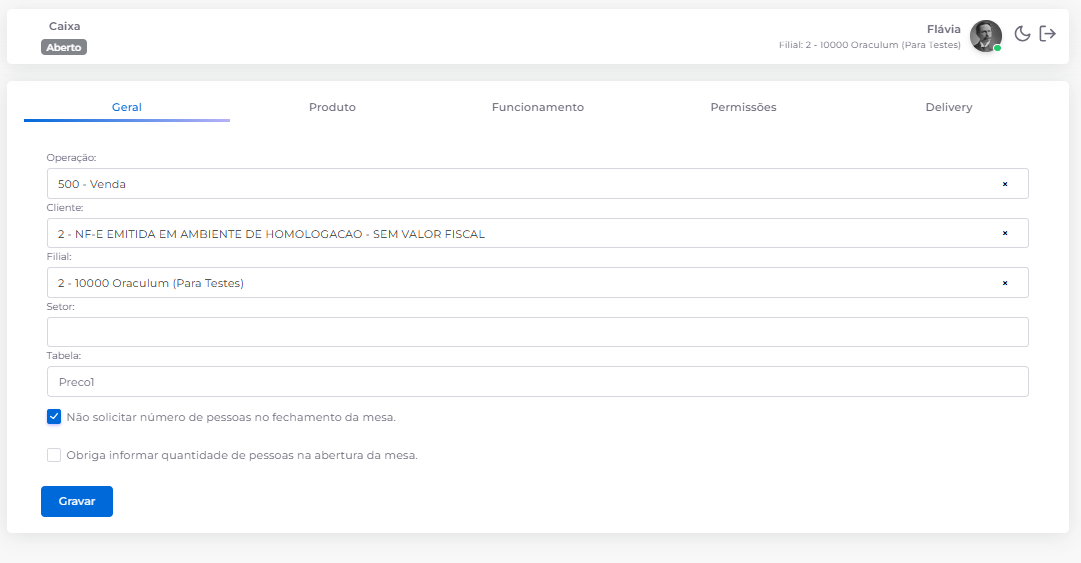The image size is (1081, 563).
Task: Open the Operação '500 - Venda' dropdown
Action: 538,184
